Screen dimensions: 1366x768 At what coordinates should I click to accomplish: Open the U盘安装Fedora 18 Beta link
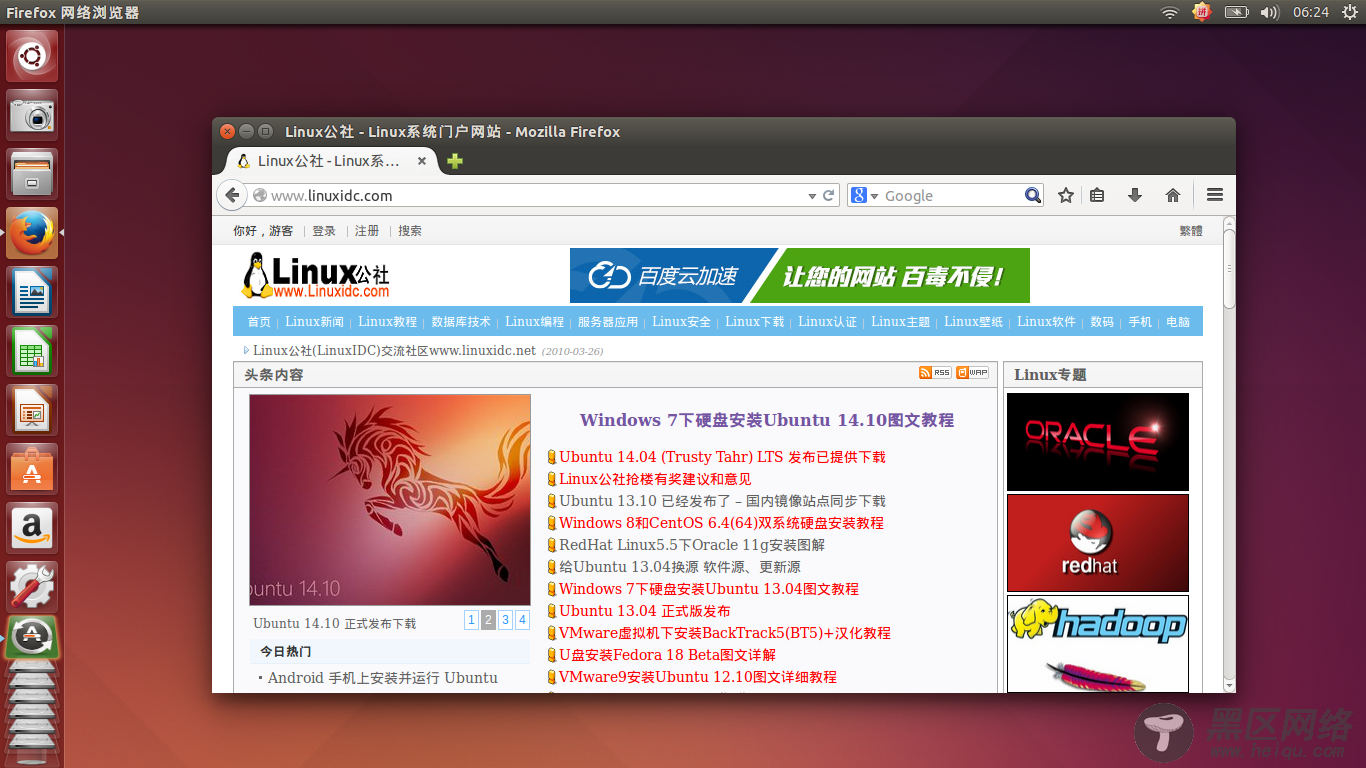tap(667, 655)
